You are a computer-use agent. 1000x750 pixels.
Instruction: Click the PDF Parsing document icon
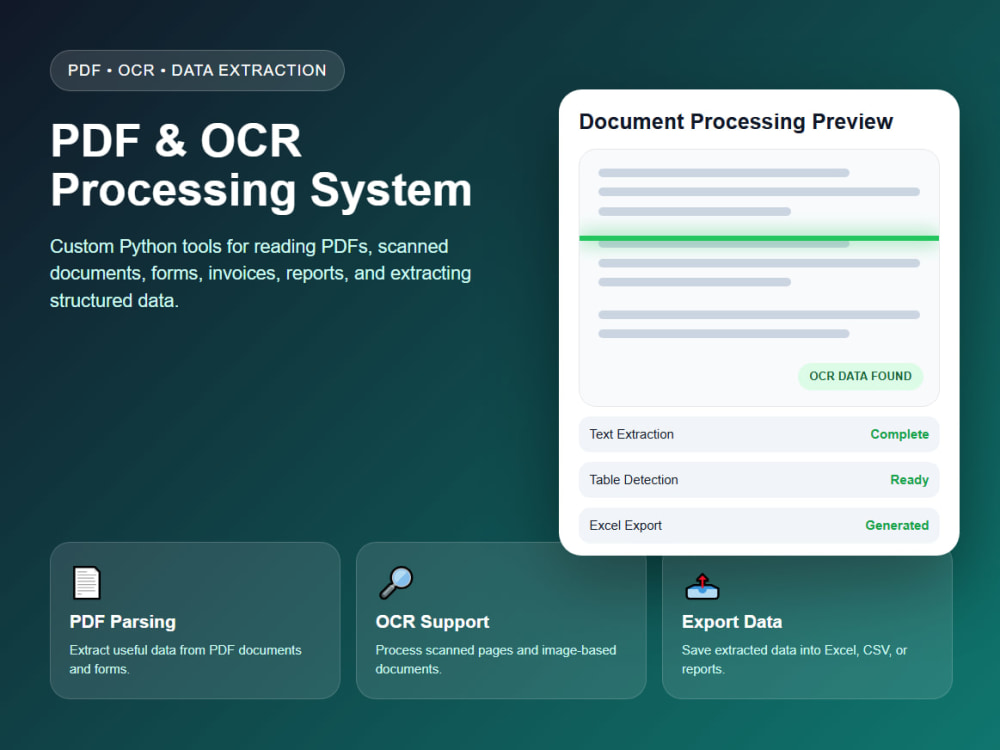(x=86, y=583)
